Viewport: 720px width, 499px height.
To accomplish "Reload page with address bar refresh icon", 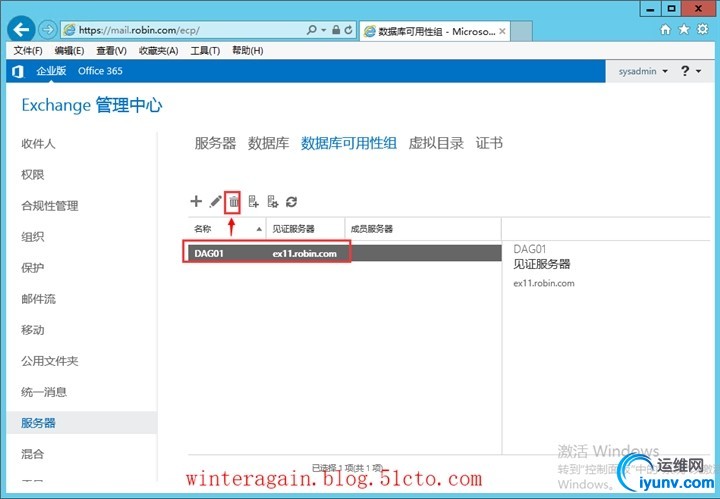I will point(349,30).
